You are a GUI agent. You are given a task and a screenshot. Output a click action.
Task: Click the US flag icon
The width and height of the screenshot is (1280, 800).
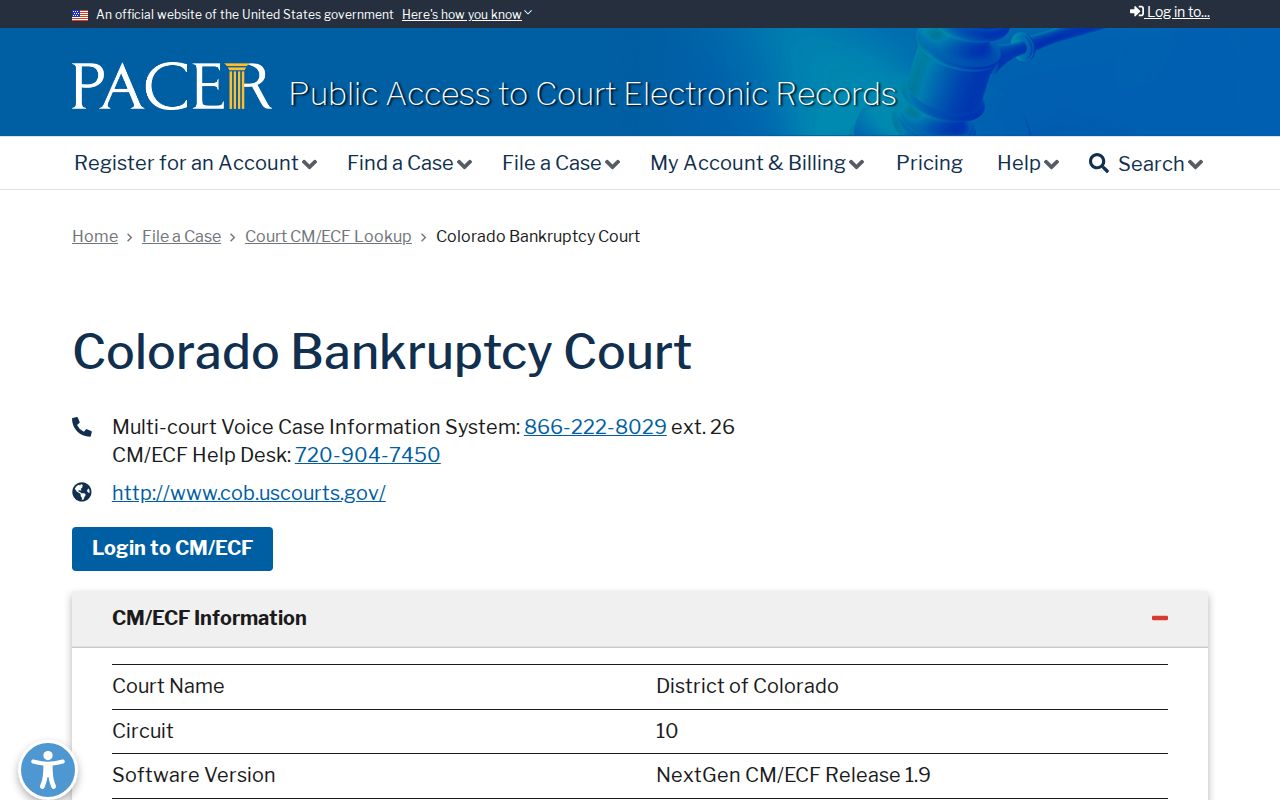[x=80, y=15]
